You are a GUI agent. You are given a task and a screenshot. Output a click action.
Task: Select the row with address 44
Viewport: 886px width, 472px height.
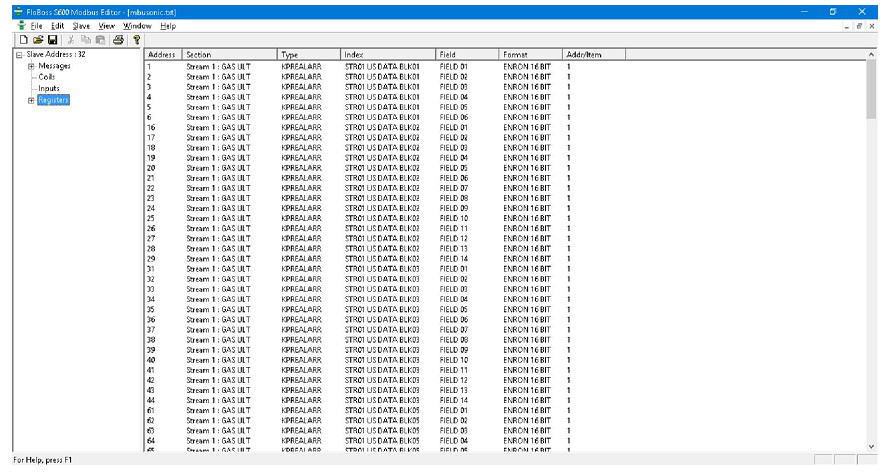pos(505,400)
